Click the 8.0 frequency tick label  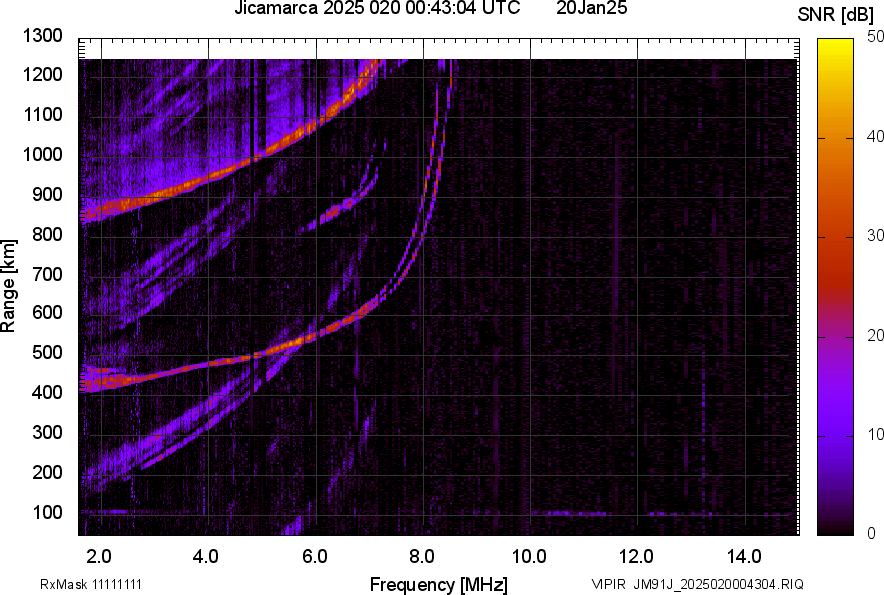point(421,555)
